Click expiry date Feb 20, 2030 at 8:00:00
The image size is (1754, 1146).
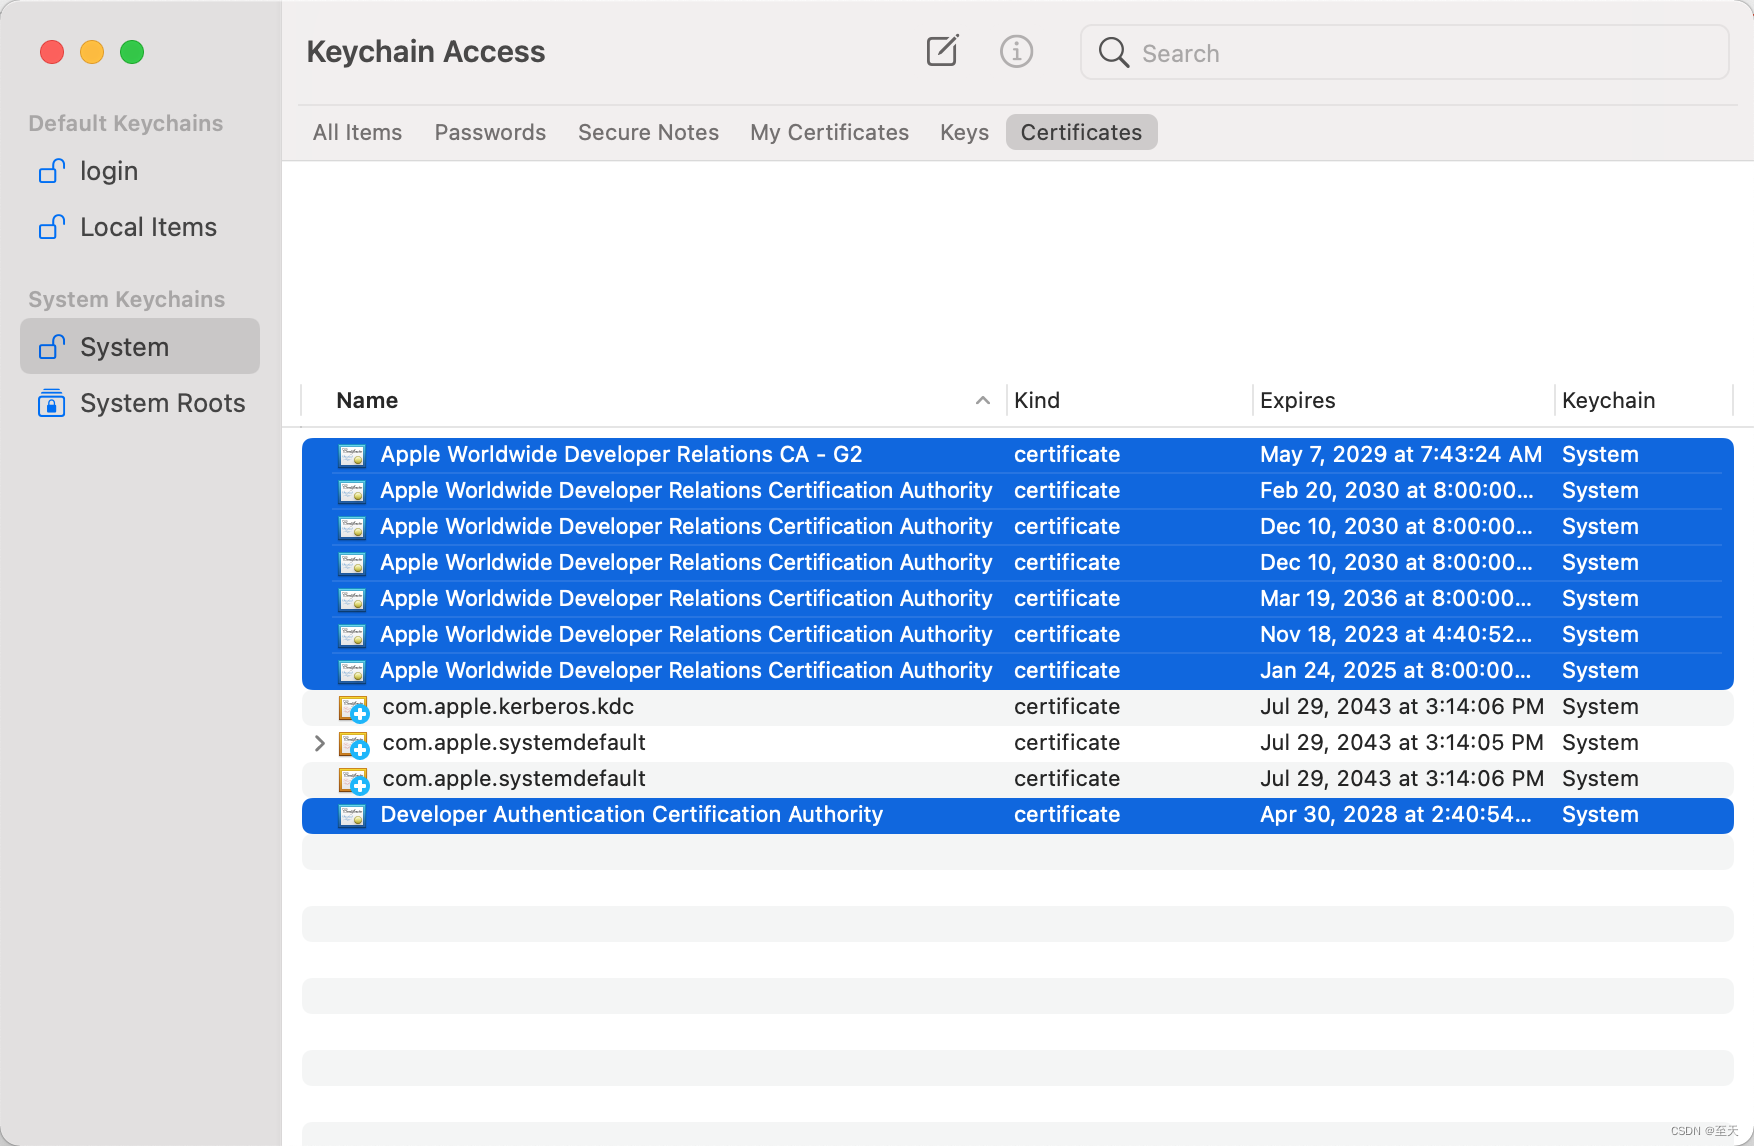click(1396, 490)
